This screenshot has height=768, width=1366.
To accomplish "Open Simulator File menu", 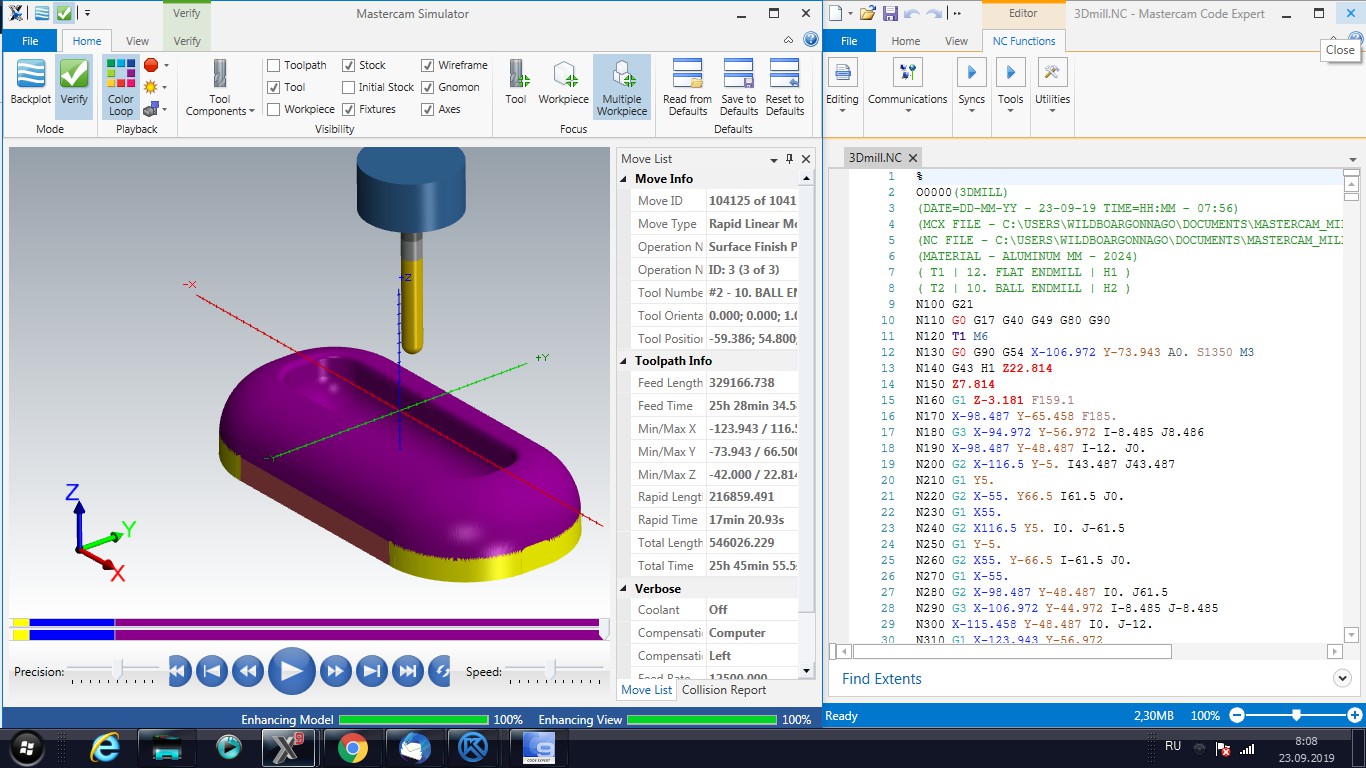I will point(30,41).
